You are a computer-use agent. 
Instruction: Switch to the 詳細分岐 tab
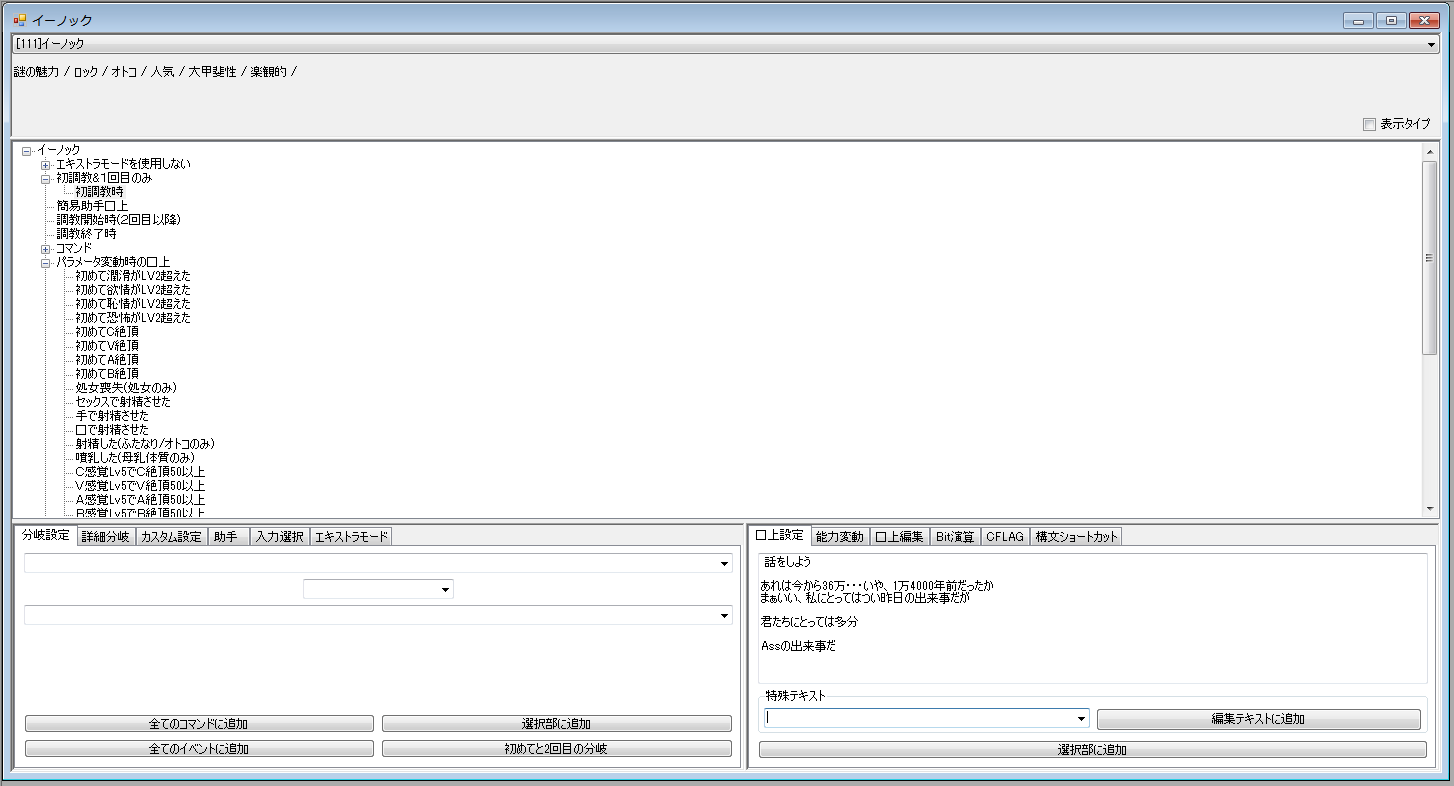105,537
